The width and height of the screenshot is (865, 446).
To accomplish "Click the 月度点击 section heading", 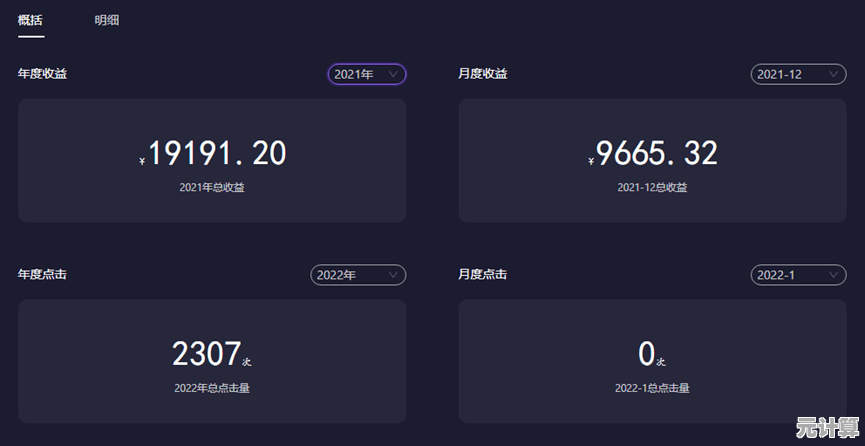I will point(483,274).
